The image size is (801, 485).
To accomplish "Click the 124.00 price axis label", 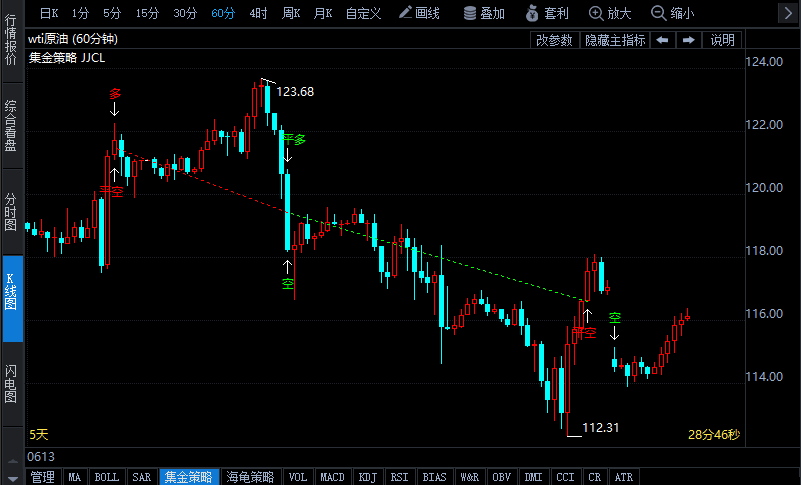I will click(x=764, y=61).
